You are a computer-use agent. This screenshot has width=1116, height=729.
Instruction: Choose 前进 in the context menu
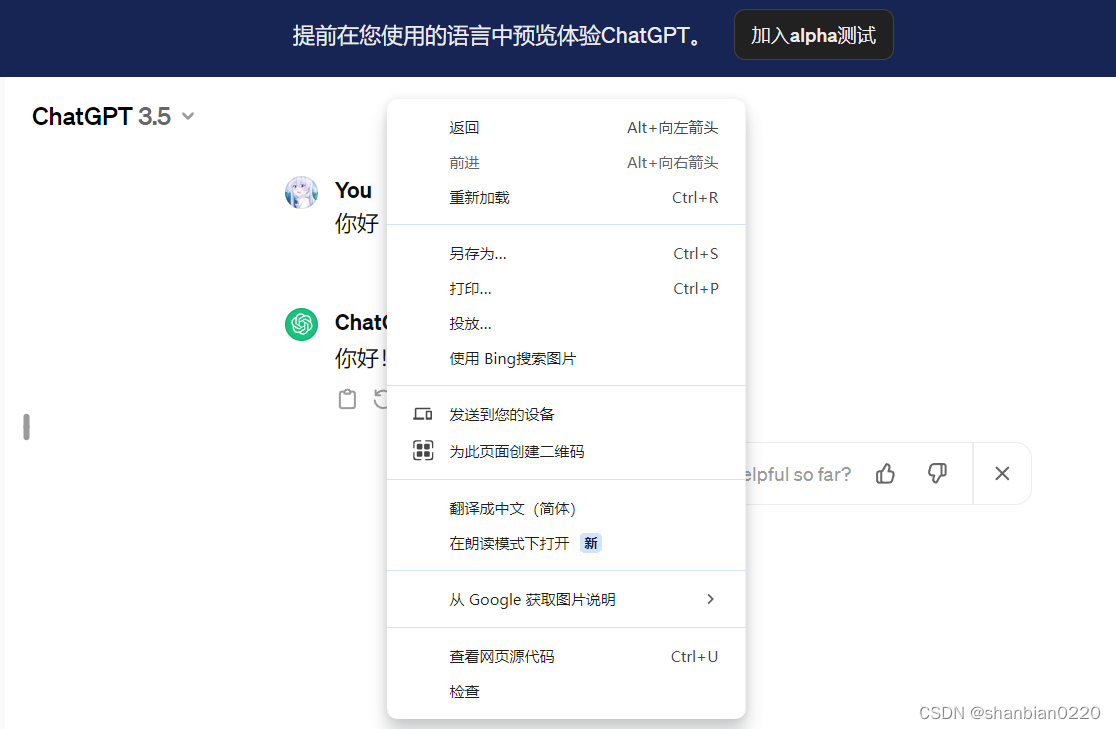(566, 163)
